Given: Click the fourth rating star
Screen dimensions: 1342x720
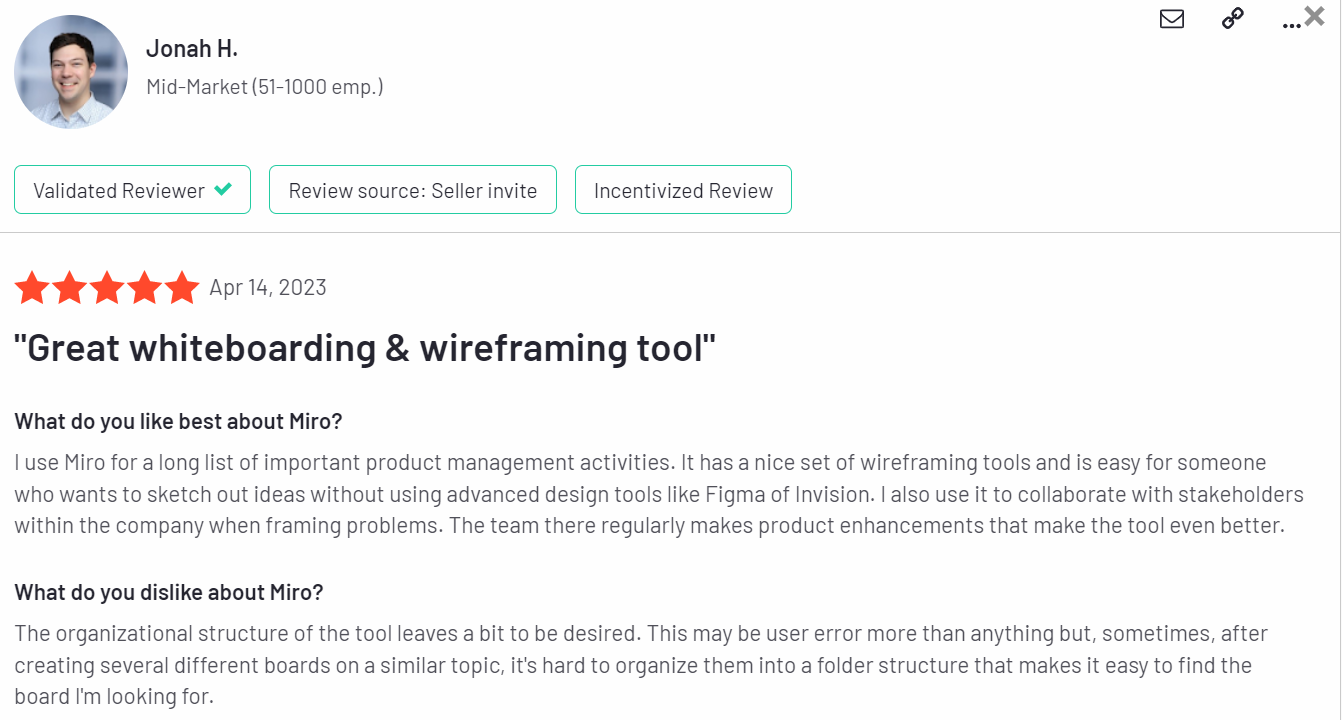Looking at the screenshot, I should click(145, 288).
